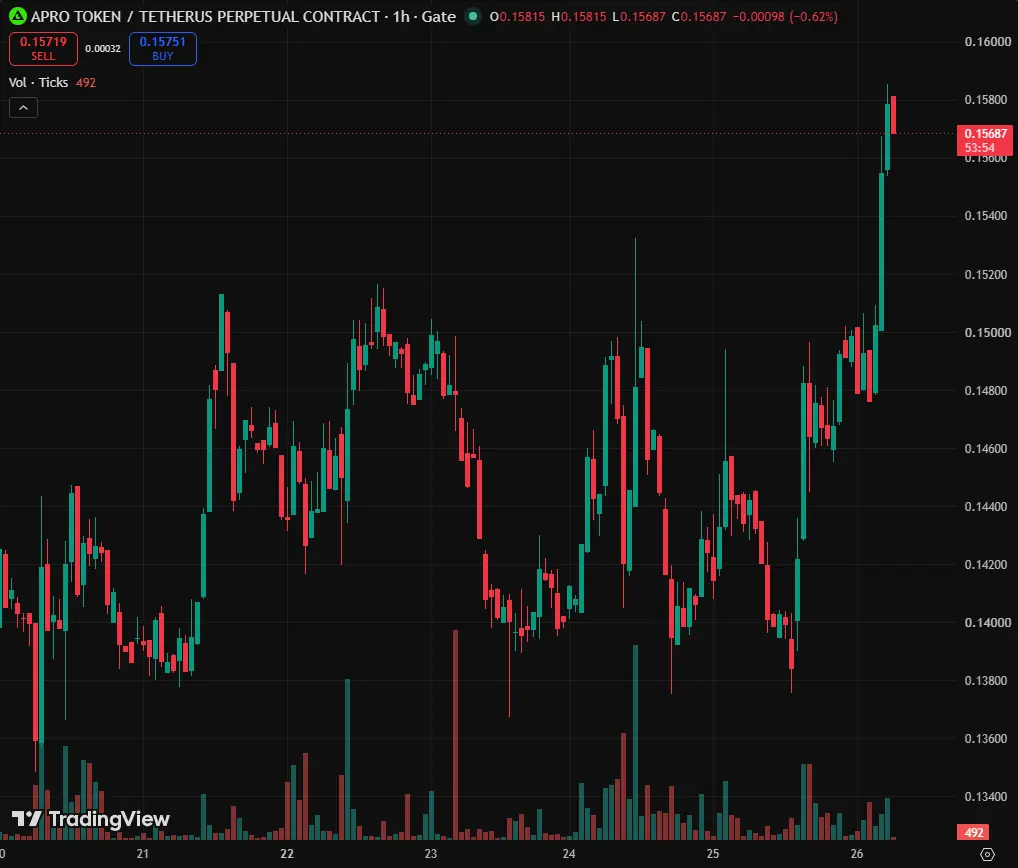This screenshot has width=1018, height=868.
Task: Click the 0.13400 price scale label
Action: click(987, 797)
